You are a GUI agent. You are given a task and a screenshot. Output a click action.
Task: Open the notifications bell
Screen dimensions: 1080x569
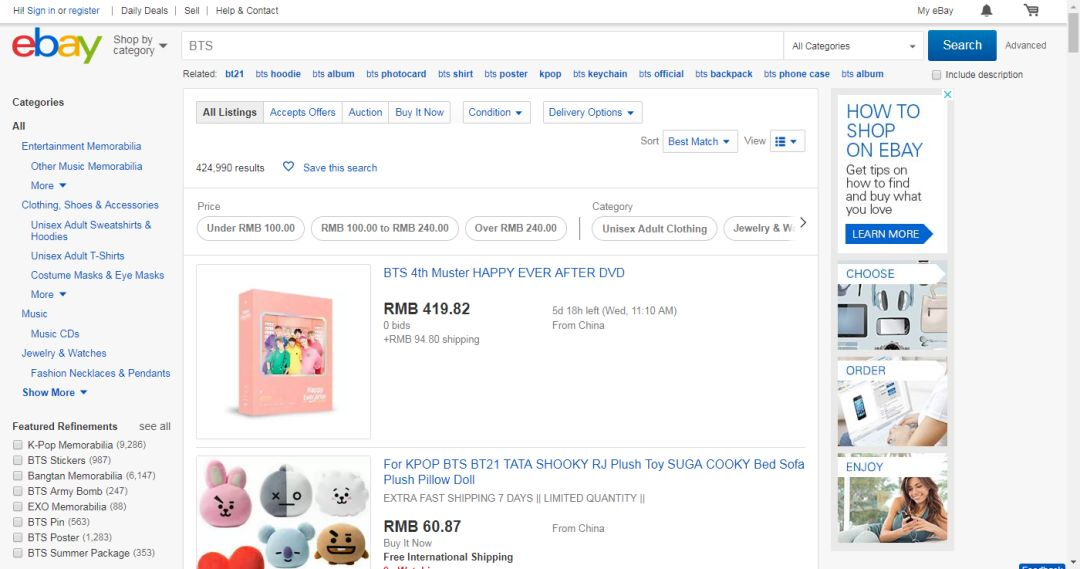coord(987,11)
